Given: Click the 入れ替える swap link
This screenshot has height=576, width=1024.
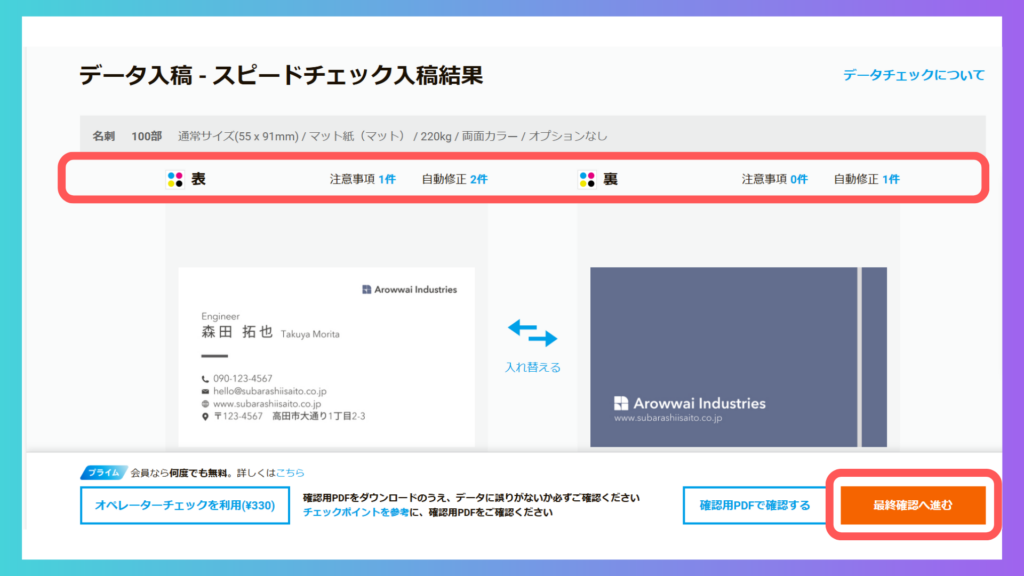Looking at the screenshot, I should (532, 367).
